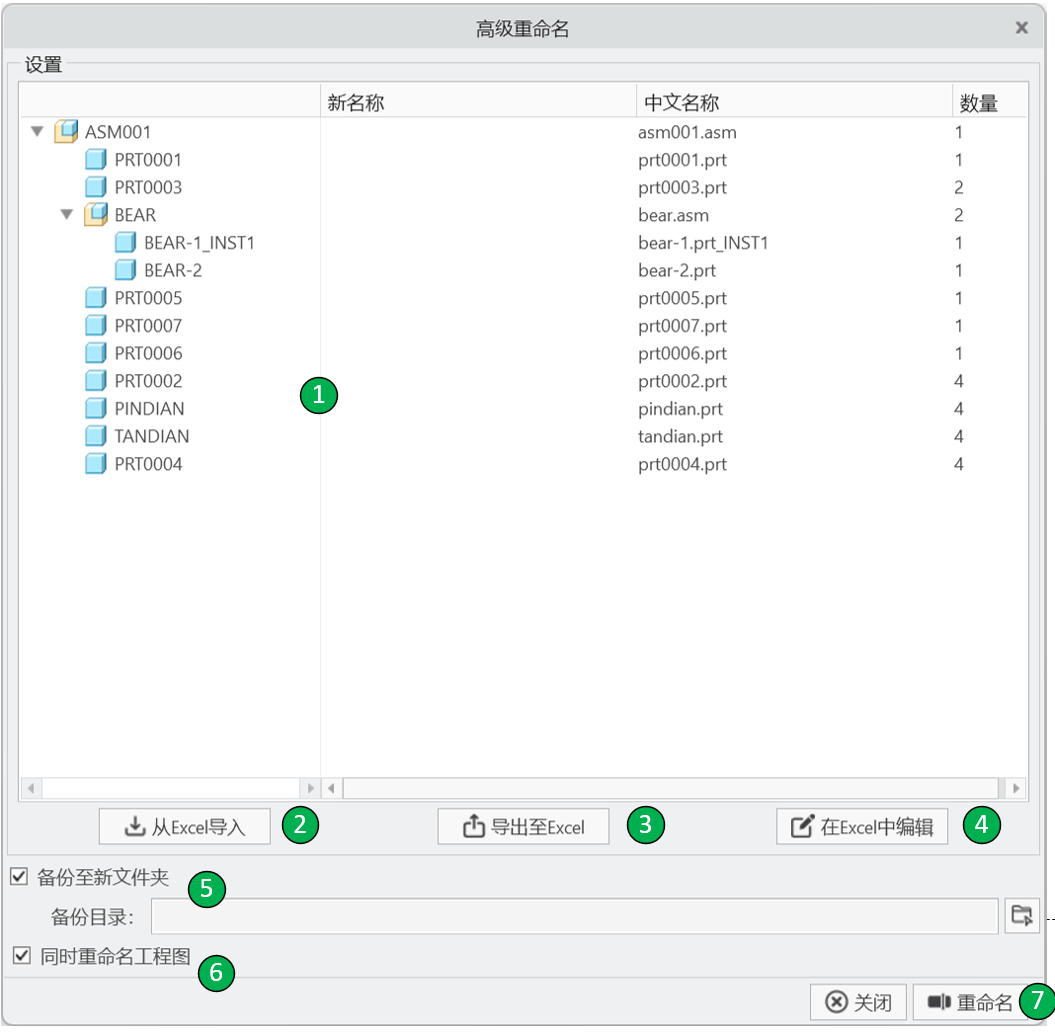Click the PINDIAN part icon
The height and width of the screenshot is (1032, 1055).
[x=95, y=409]
